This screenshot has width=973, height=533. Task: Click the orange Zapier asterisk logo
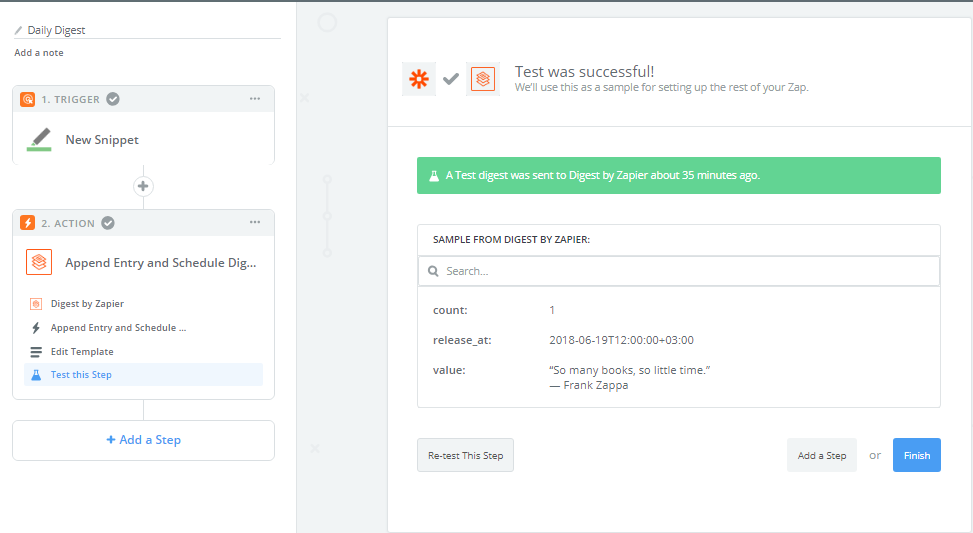pyautogui.click(x=418, y=79)
